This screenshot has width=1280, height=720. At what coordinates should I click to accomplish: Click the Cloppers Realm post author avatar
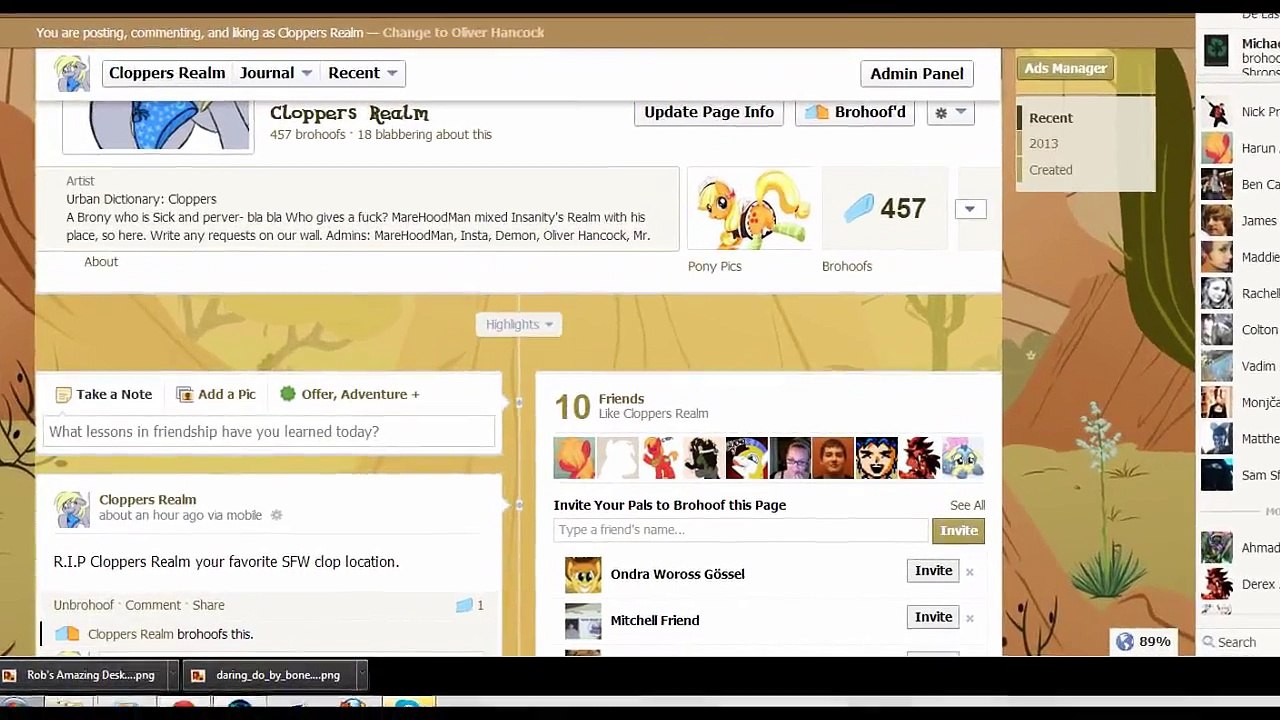pyautogui.click(x=72, y=509)
